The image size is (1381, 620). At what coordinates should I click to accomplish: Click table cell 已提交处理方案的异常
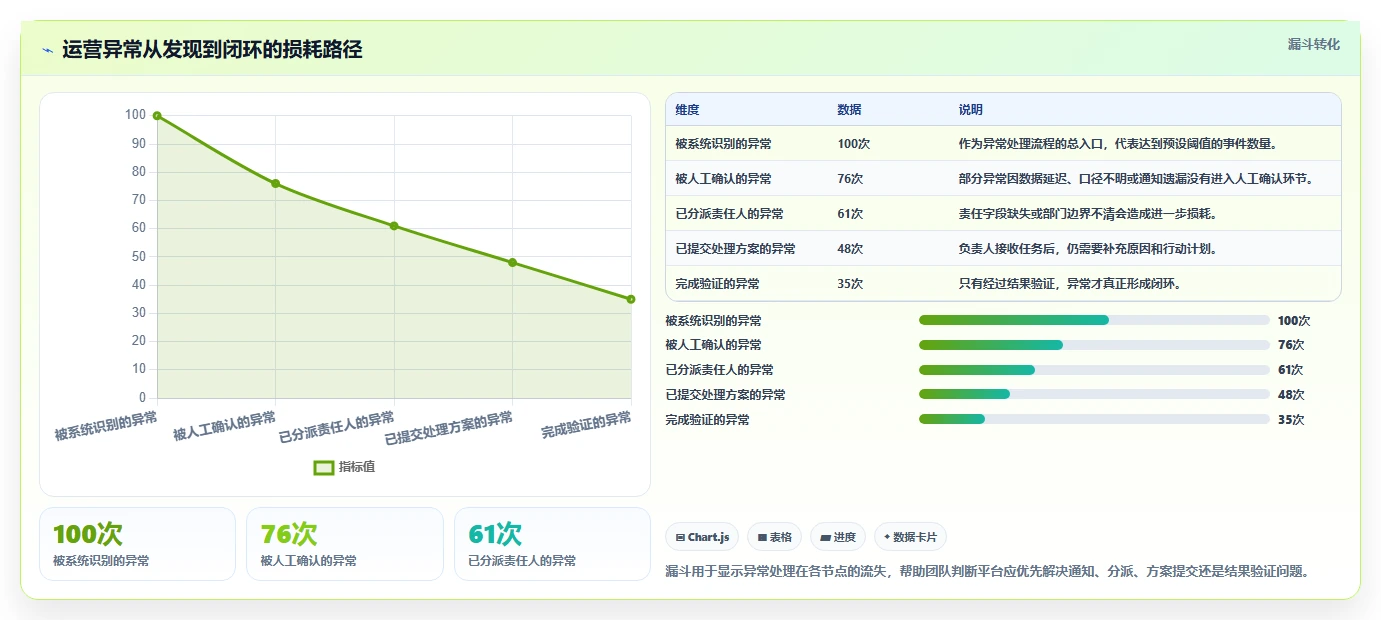[x=735, y=249]
